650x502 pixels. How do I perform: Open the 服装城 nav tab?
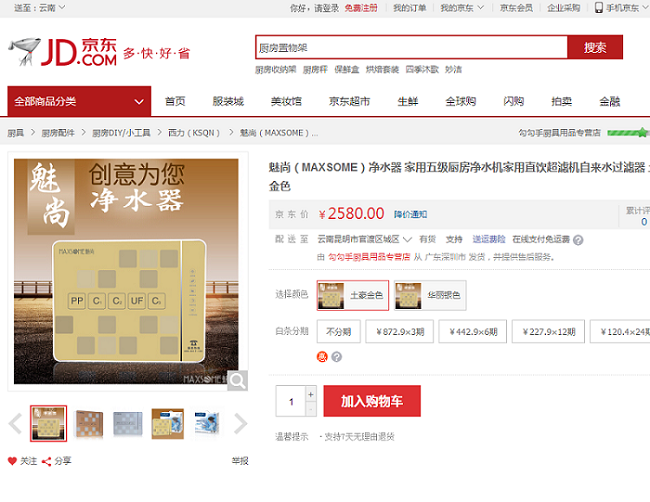tap(228, 101)
